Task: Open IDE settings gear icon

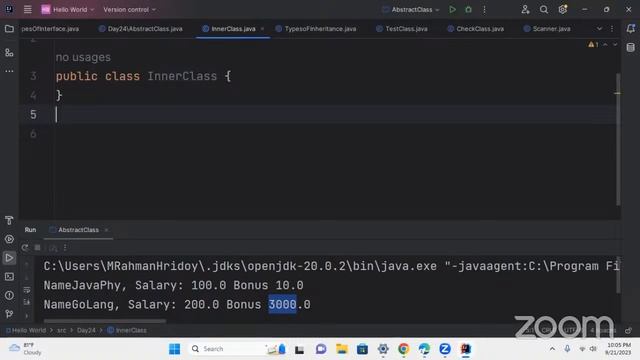Action: [563, 9]
